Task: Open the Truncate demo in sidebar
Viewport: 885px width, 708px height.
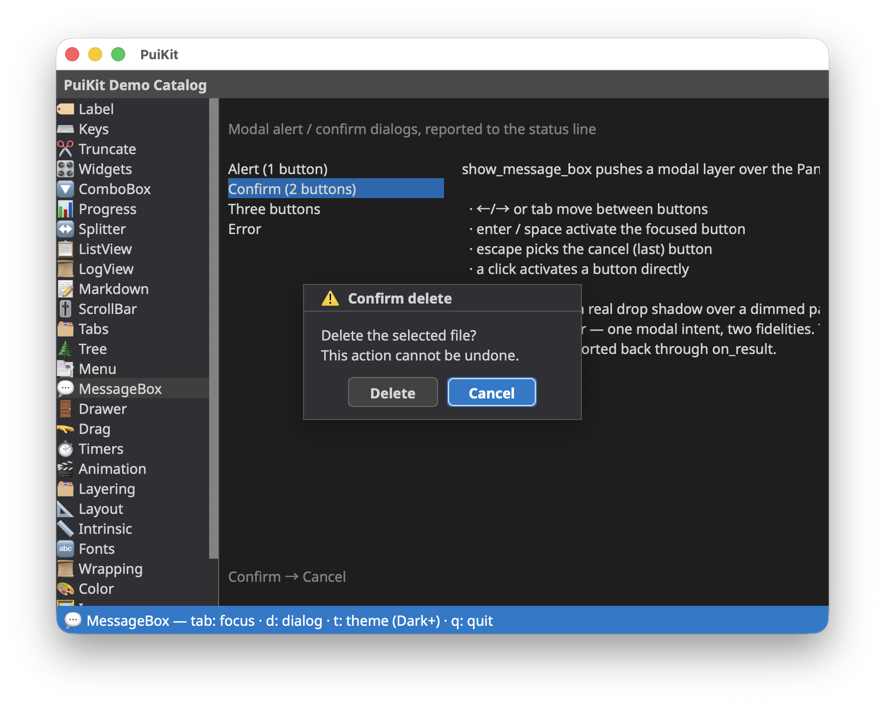Action: click(x=133, y=149)
